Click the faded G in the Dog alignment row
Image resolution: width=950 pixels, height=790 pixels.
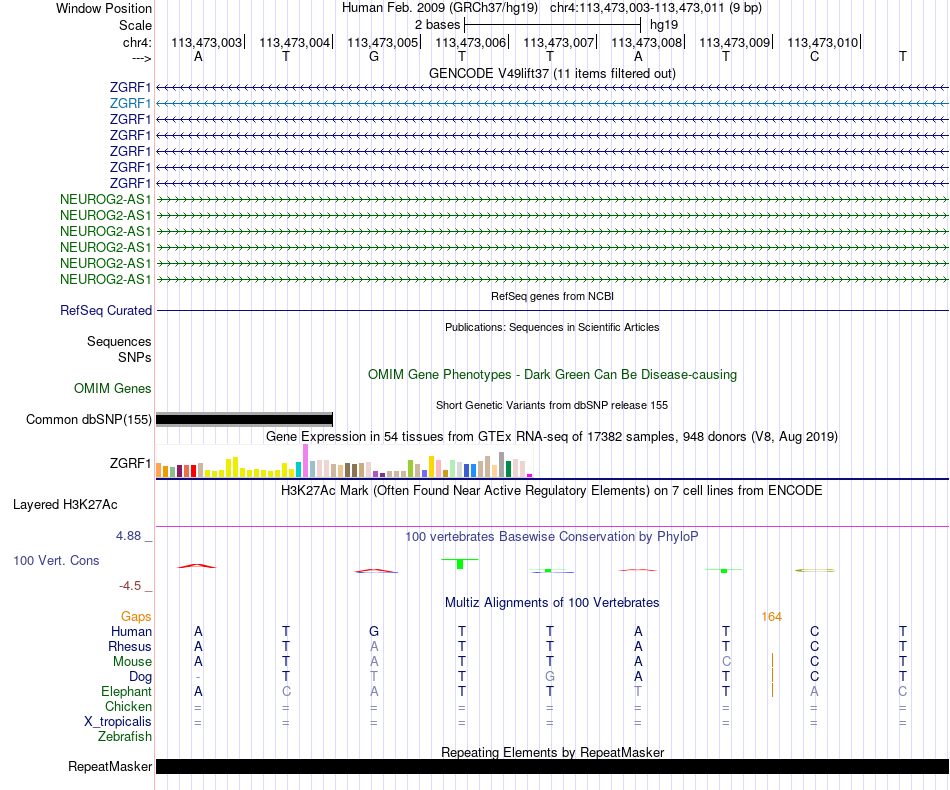coord(550,677)
